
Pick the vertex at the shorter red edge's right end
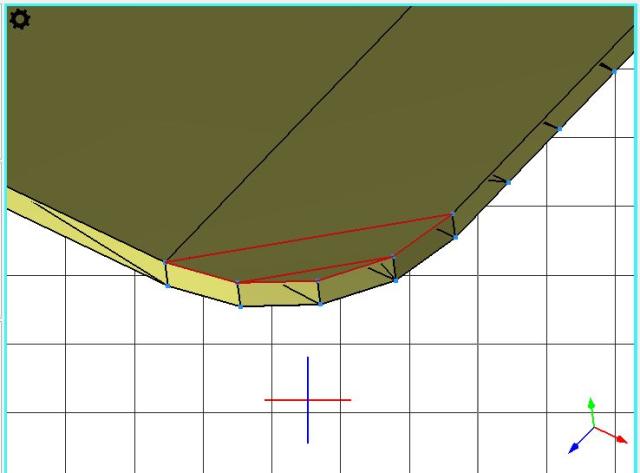[393, 258]
